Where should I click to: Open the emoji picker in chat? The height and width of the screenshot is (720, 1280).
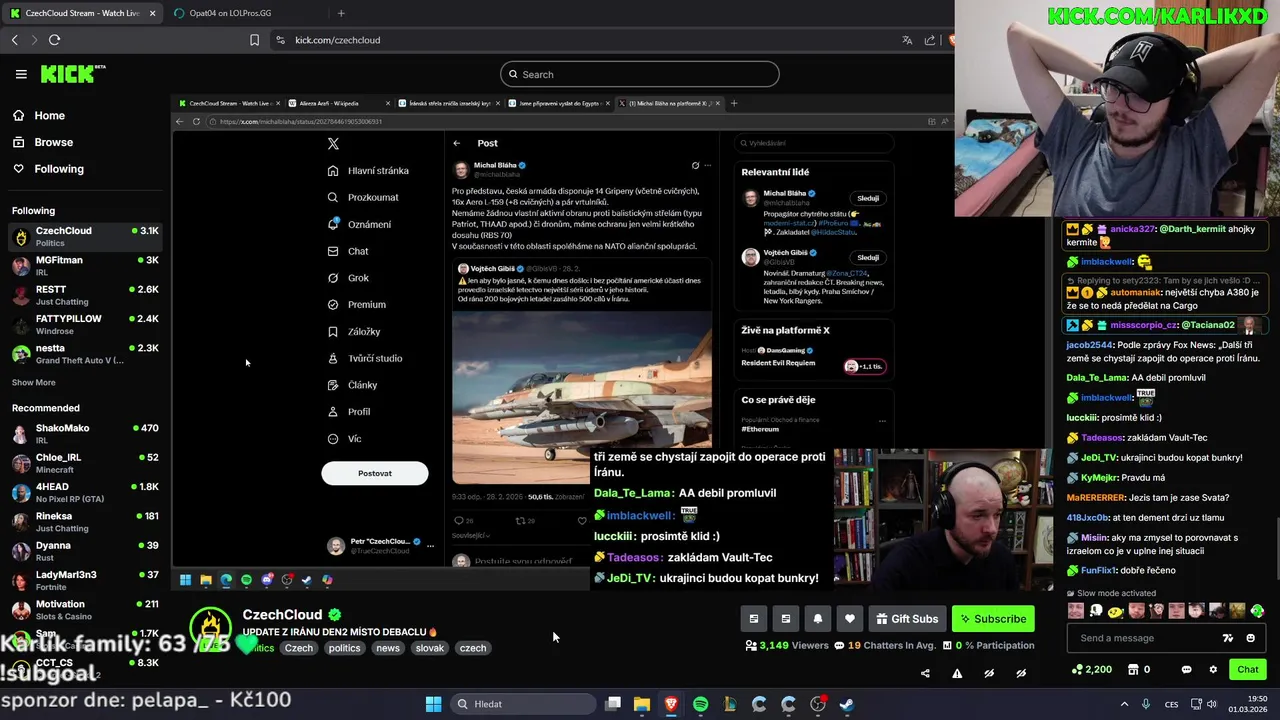(x=1250, y=638)
